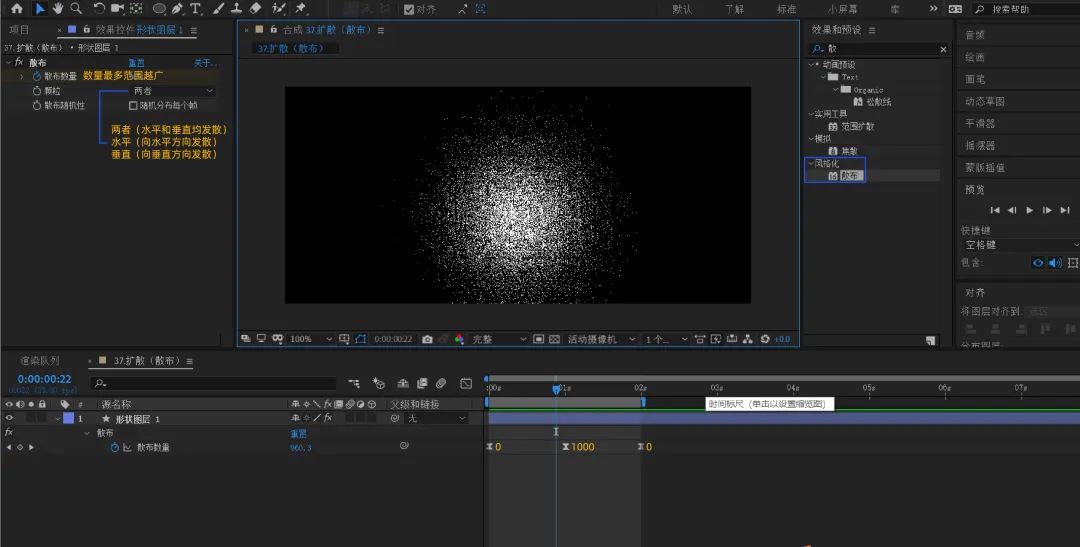This screenshot has width=1080, height=547.
Task: Click the current time indicator handle
Action: [556, 389]
